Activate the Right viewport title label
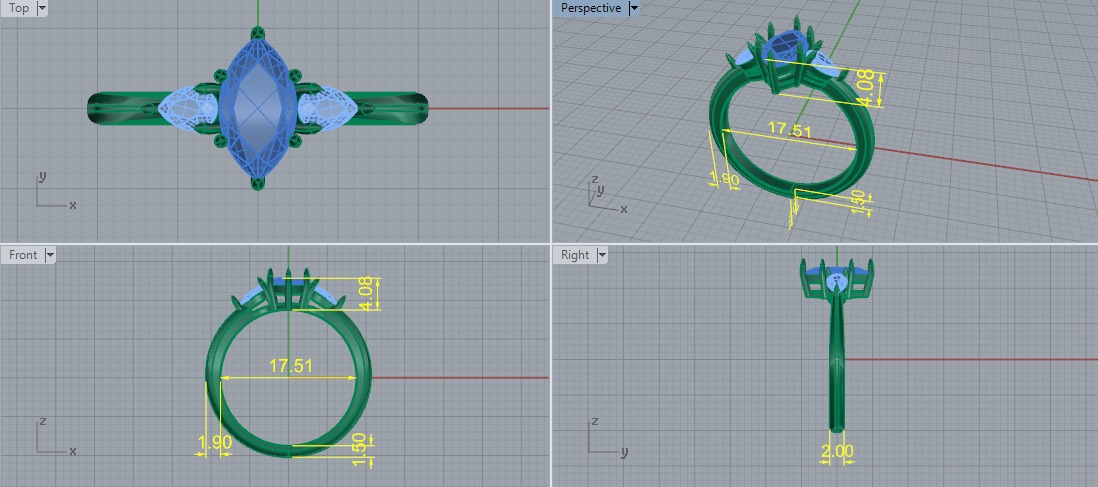 576,255
